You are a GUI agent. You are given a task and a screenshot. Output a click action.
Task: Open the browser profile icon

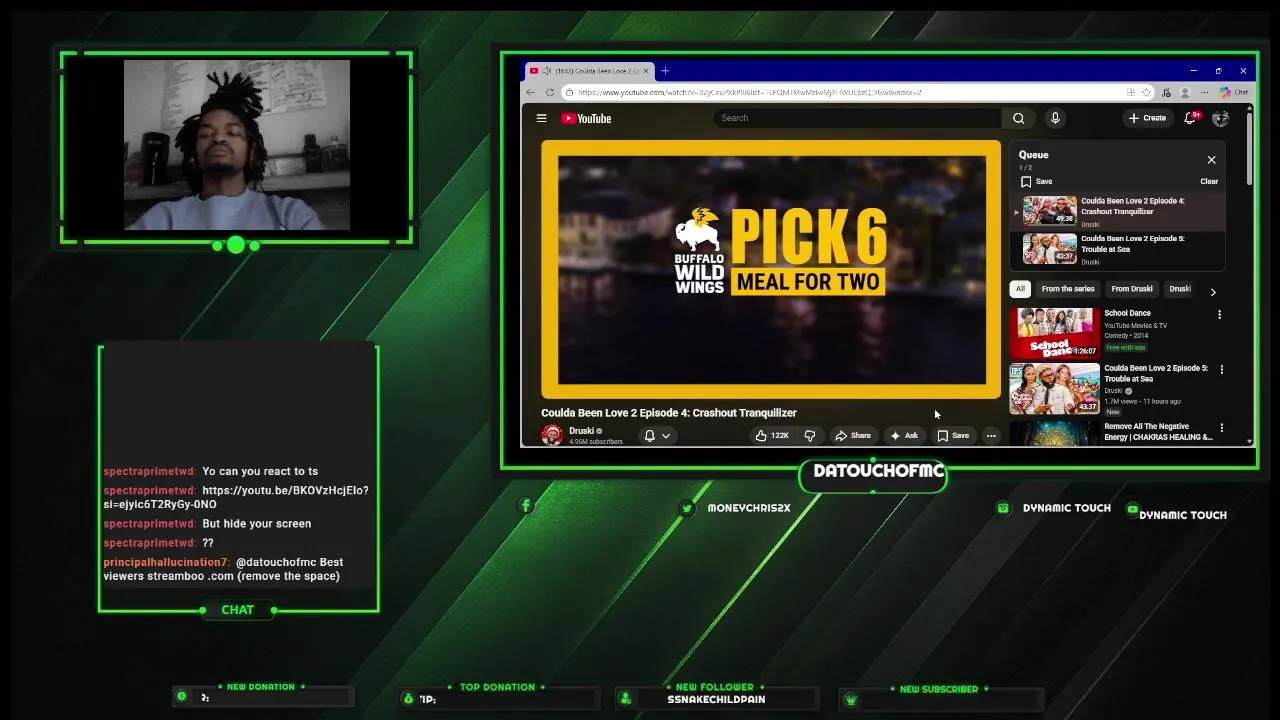pos(1185,92)
